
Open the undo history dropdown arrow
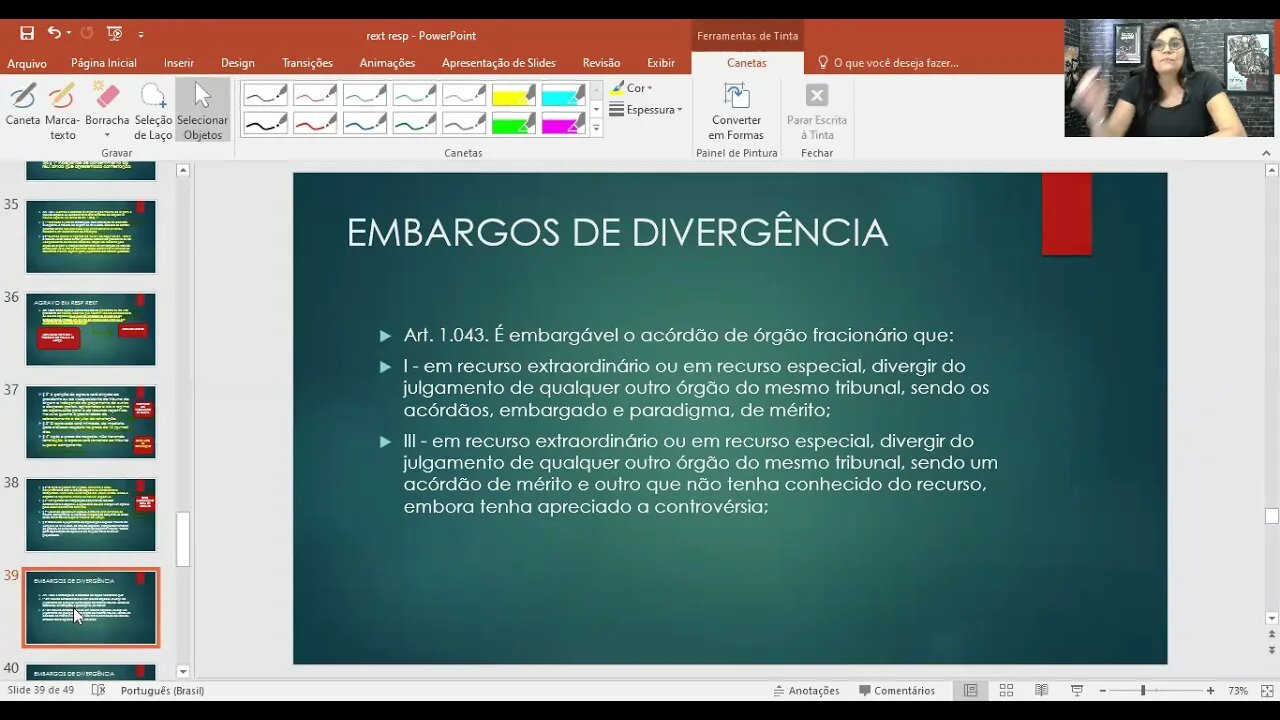tap(68, 34)
